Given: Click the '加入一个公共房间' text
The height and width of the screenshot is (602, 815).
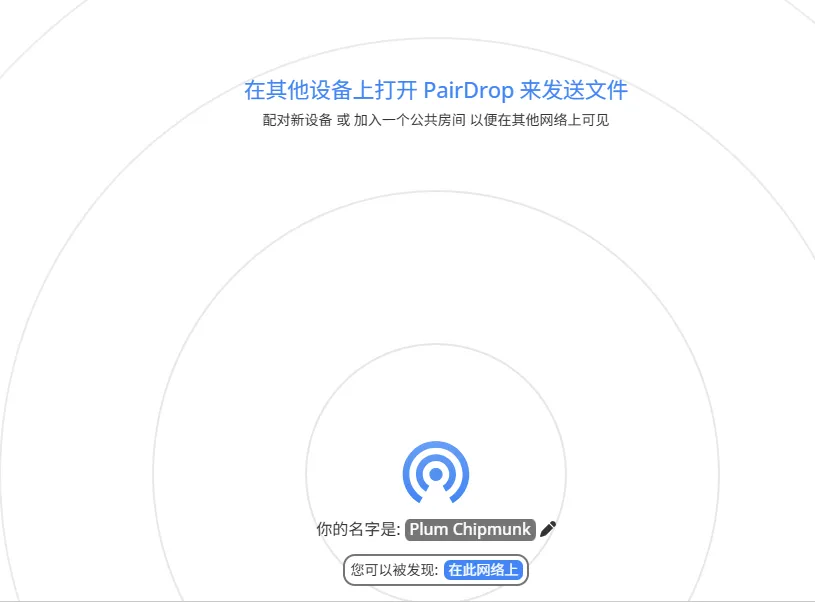Looking at the screenshot, I should point(410,120).
